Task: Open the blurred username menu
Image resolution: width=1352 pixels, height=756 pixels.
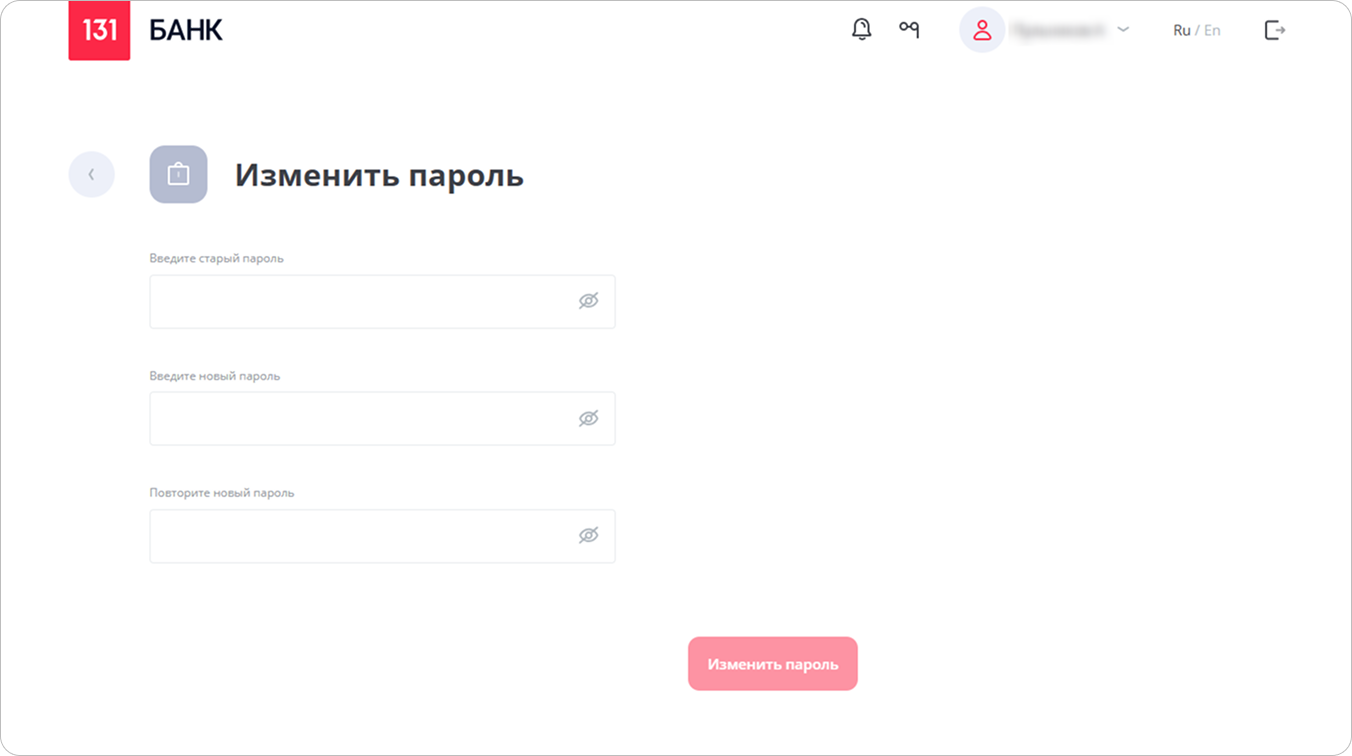Action: click(x=1058, y=30)
